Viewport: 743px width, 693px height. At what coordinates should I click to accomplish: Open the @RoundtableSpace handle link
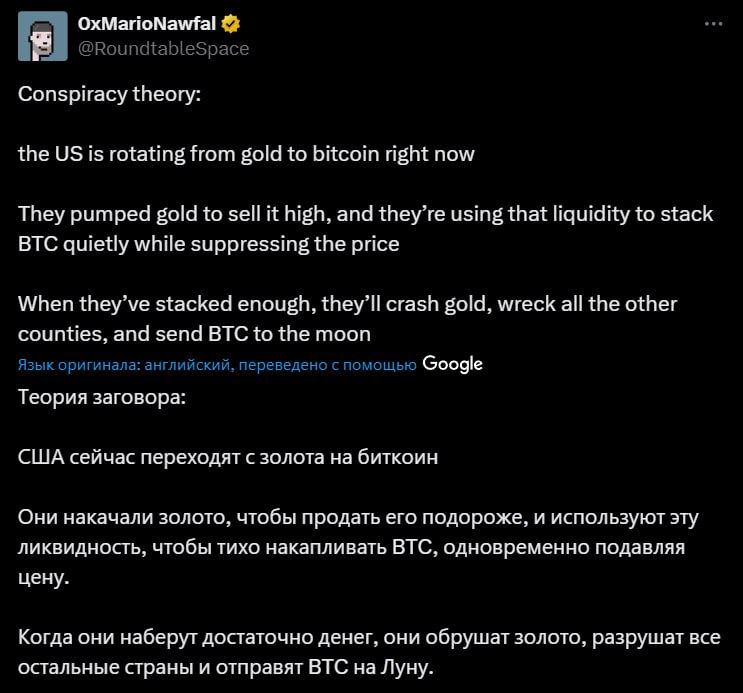click(x=163, y=47)
